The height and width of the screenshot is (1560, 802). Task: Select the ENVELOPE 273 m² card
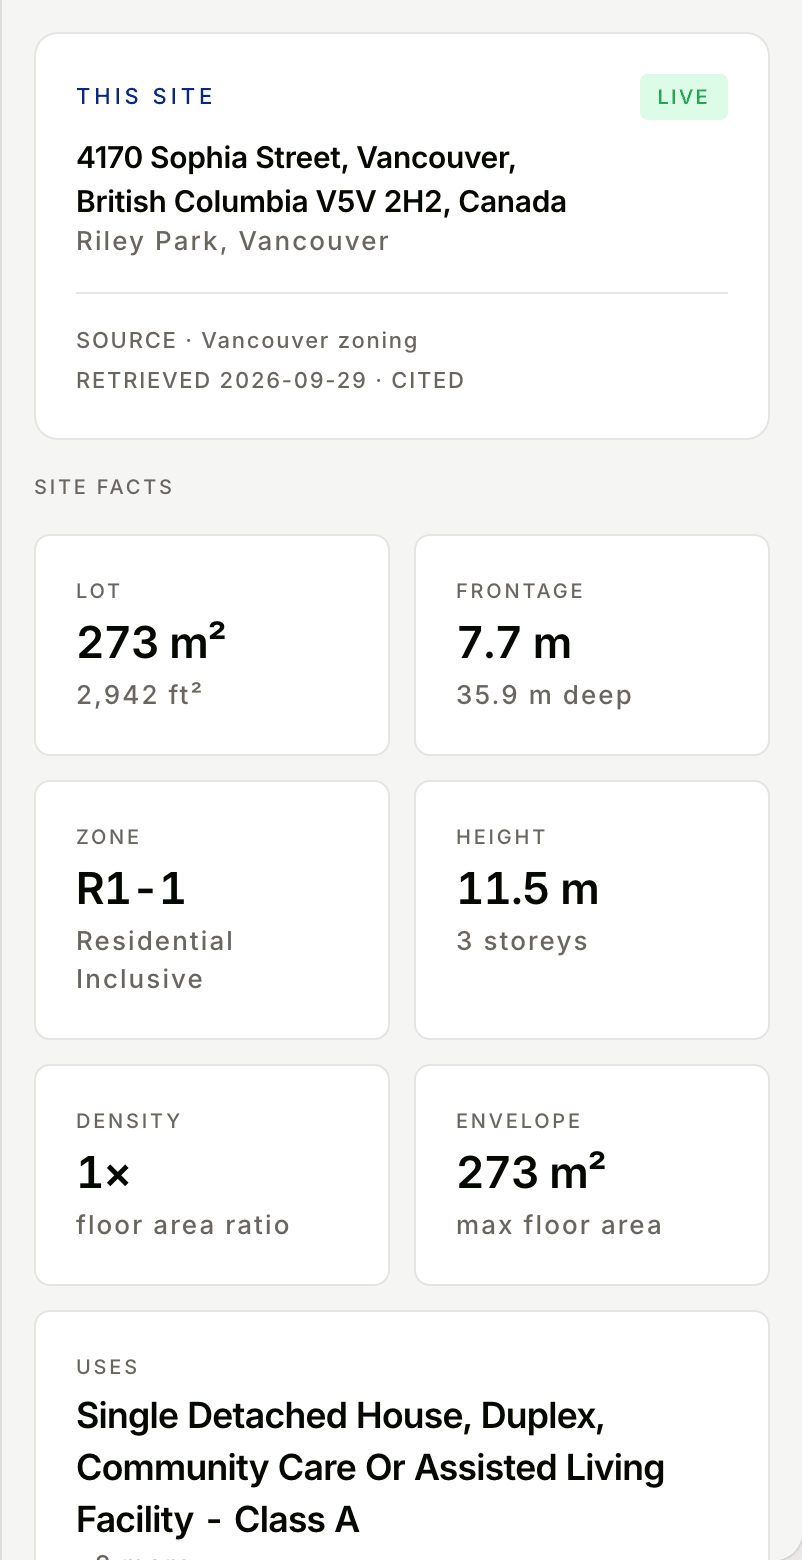pos(592,1175)
